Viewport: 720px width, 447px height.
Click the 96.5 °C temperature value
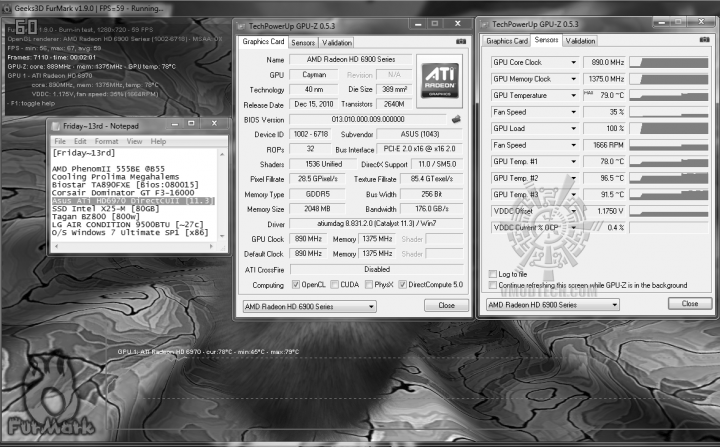(x=604, y=178)
